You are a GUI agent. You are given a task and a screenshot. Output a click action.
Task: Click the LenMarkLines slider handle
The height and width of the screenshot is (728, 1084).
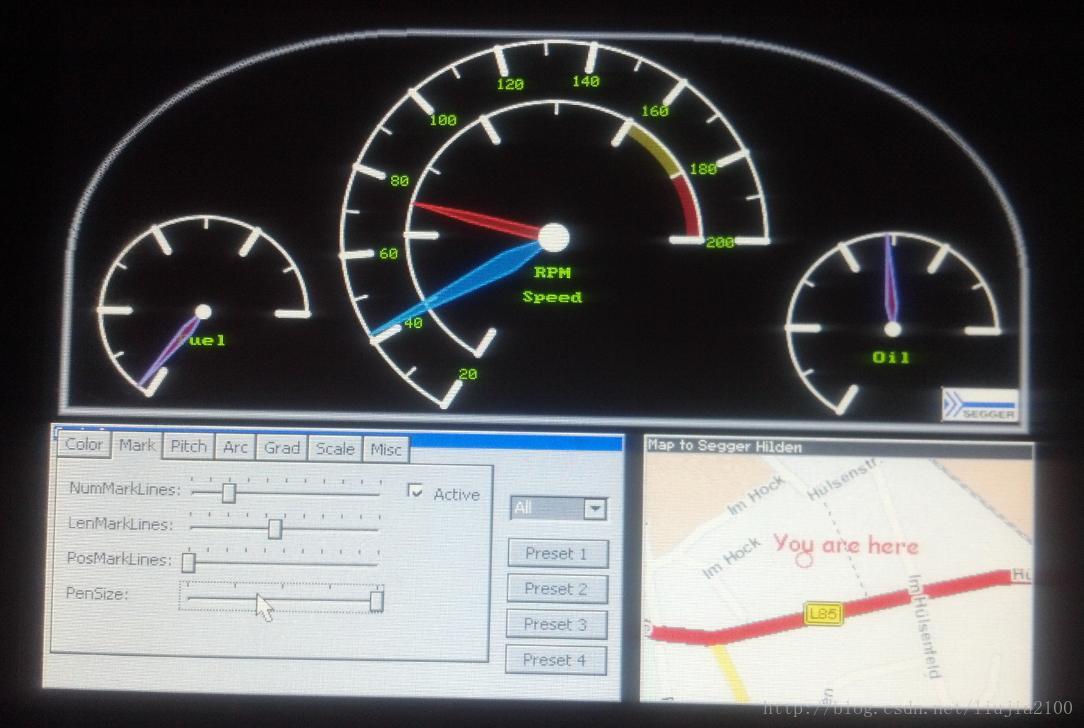pyautogui.click(x=274, y=529)
